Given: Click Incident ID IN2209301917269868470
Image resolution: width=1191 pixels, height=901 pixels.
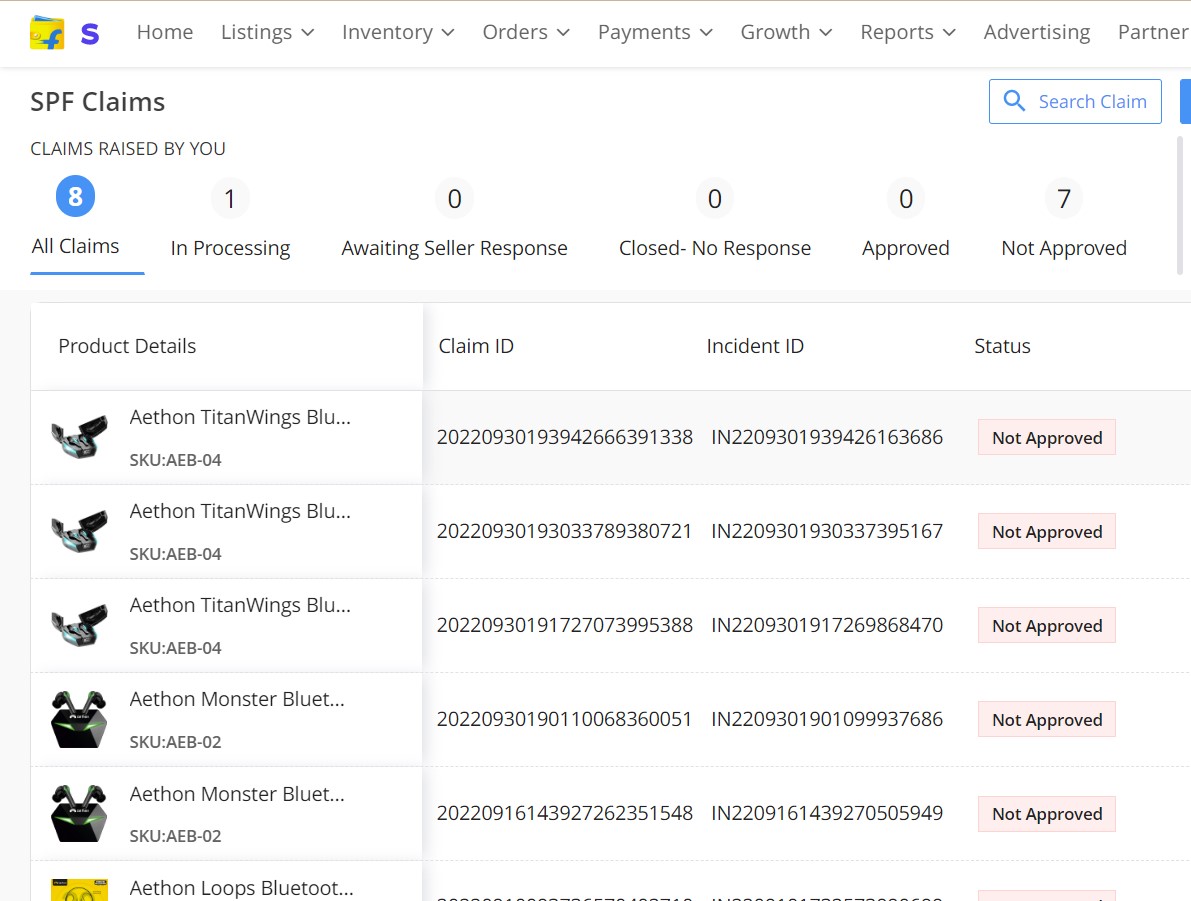Looking at the screenshot, I should coord(826,624).
